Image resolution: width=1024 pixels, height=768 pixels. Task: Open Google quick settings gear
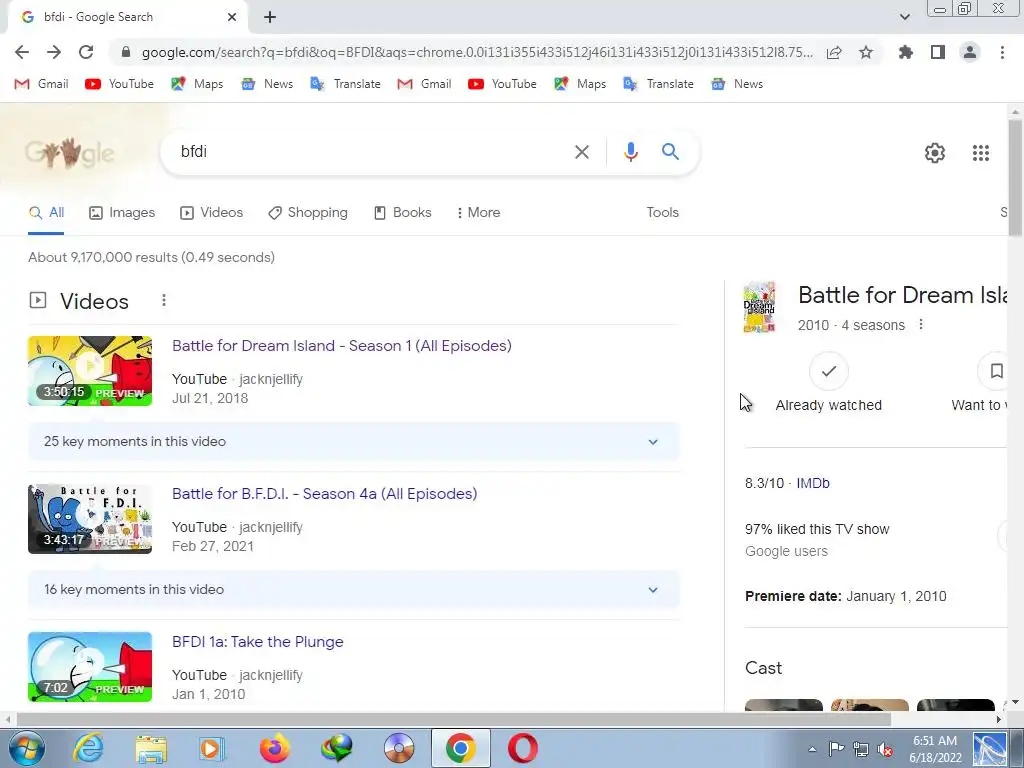click(935, 153)
